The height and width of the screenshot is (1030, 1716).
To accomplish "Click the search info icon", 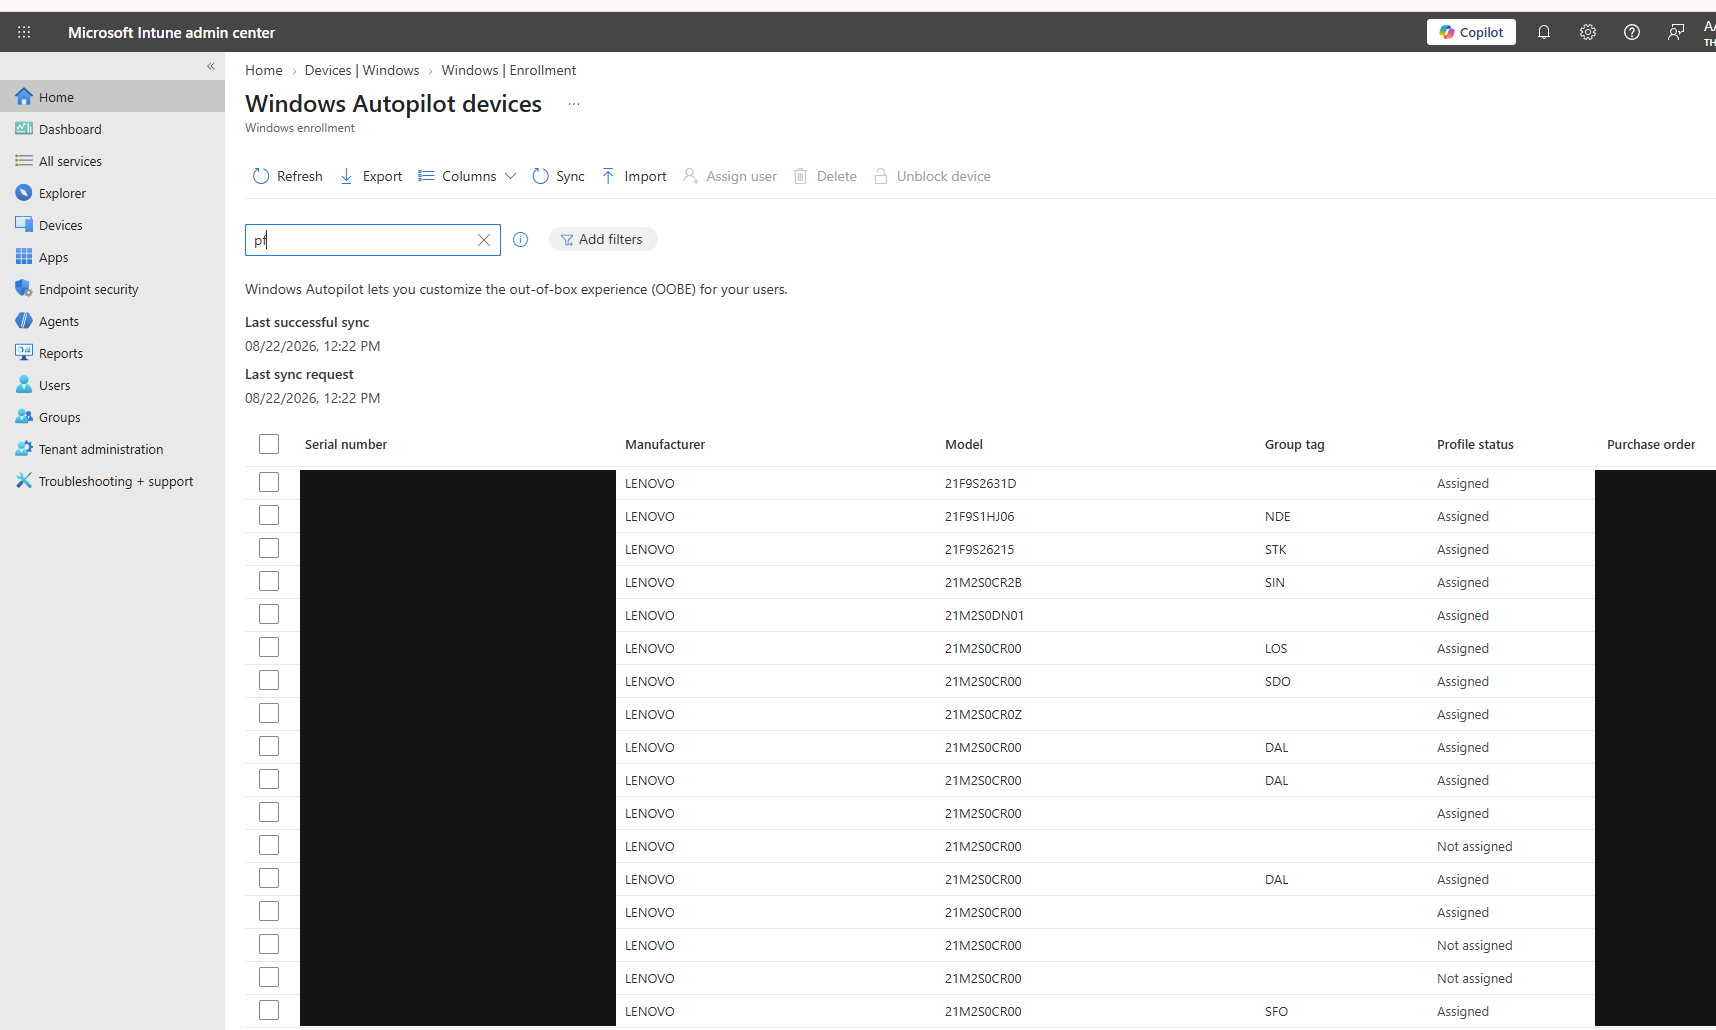I will (521, 239).
